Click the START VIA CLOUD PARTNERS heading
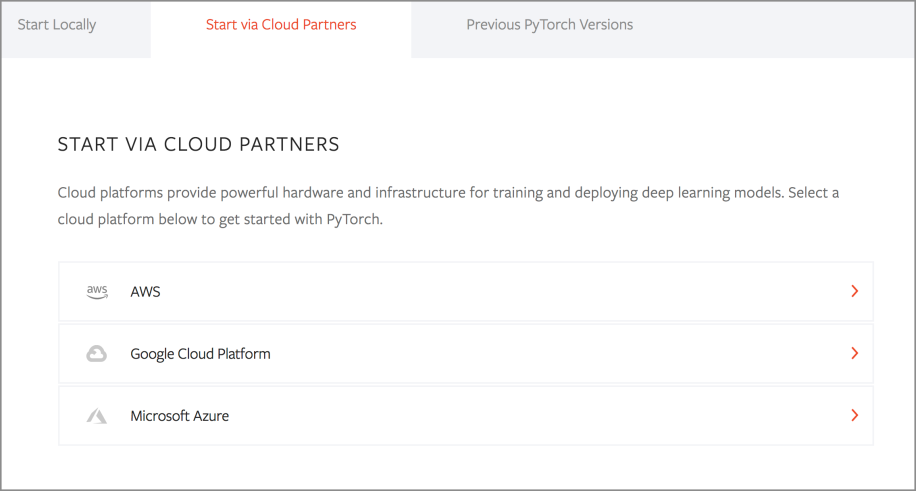916x491 pixels. [199, 145]
